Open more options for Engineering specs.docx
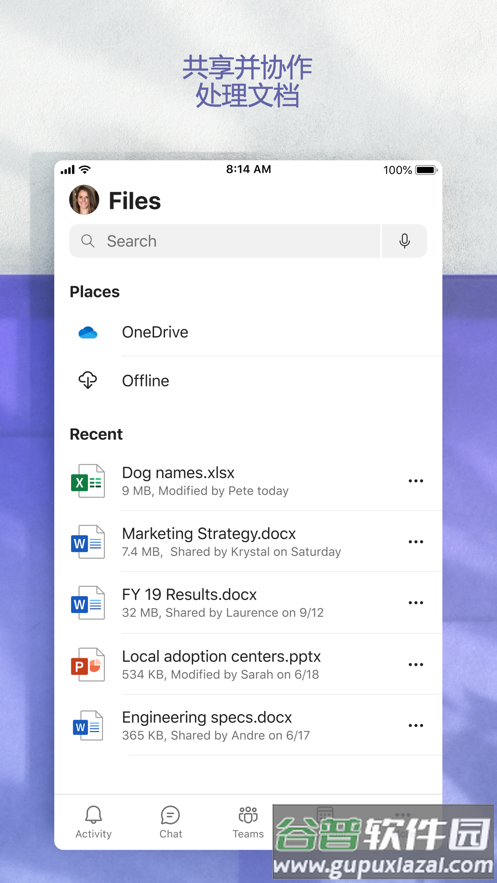Viewport: 497px width, 883px height. [415, 725]
